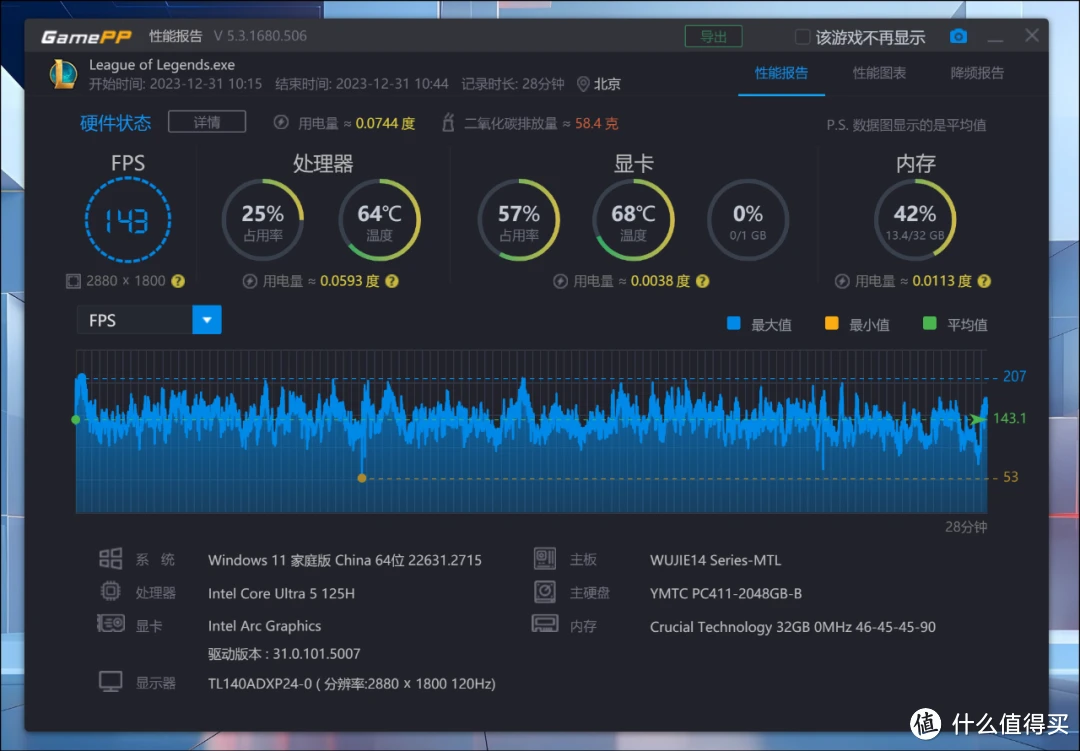Click help icon beside memory power 0.0113
The height and width of the screenshot is (751, 1080).
click(x=984, y=281)
